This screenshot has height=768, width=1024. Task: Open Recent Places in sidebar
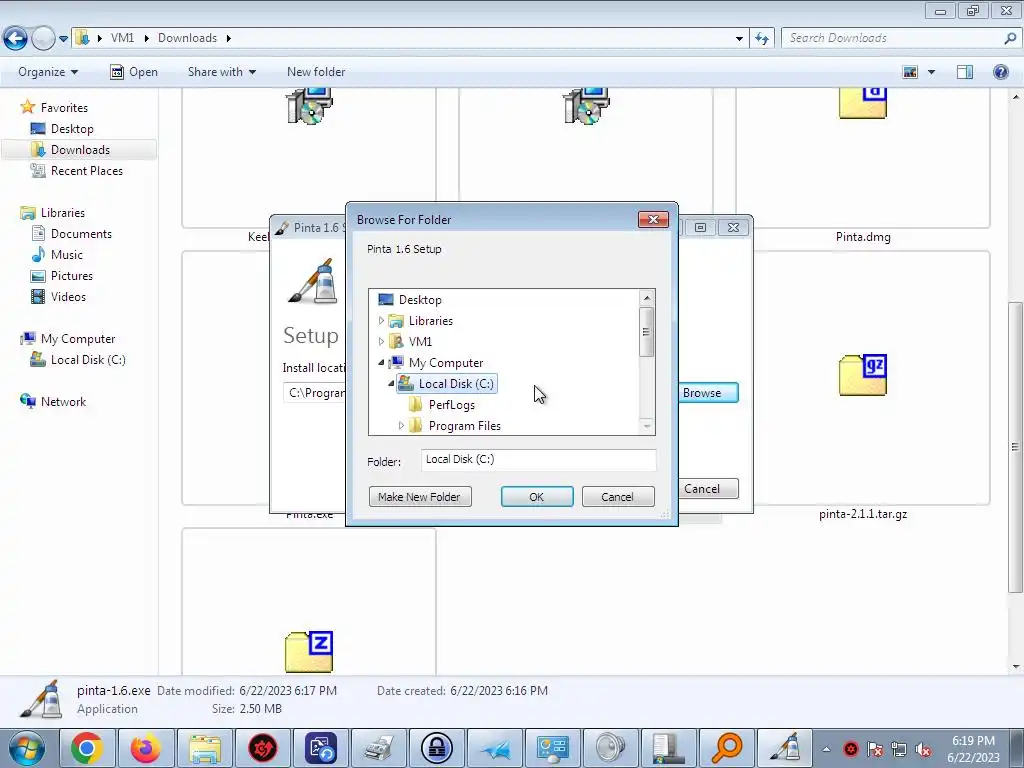click(x=87, y=170)
